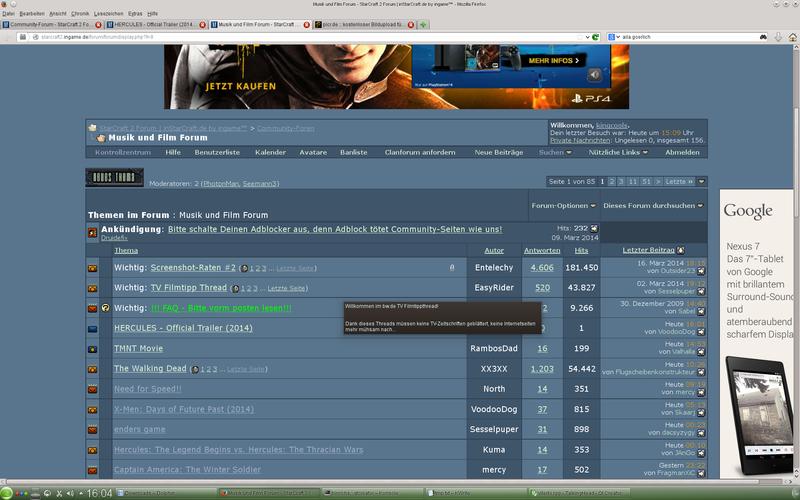Click thread icon beside TV Filmtipp Thread

click(x=92, y=288)
